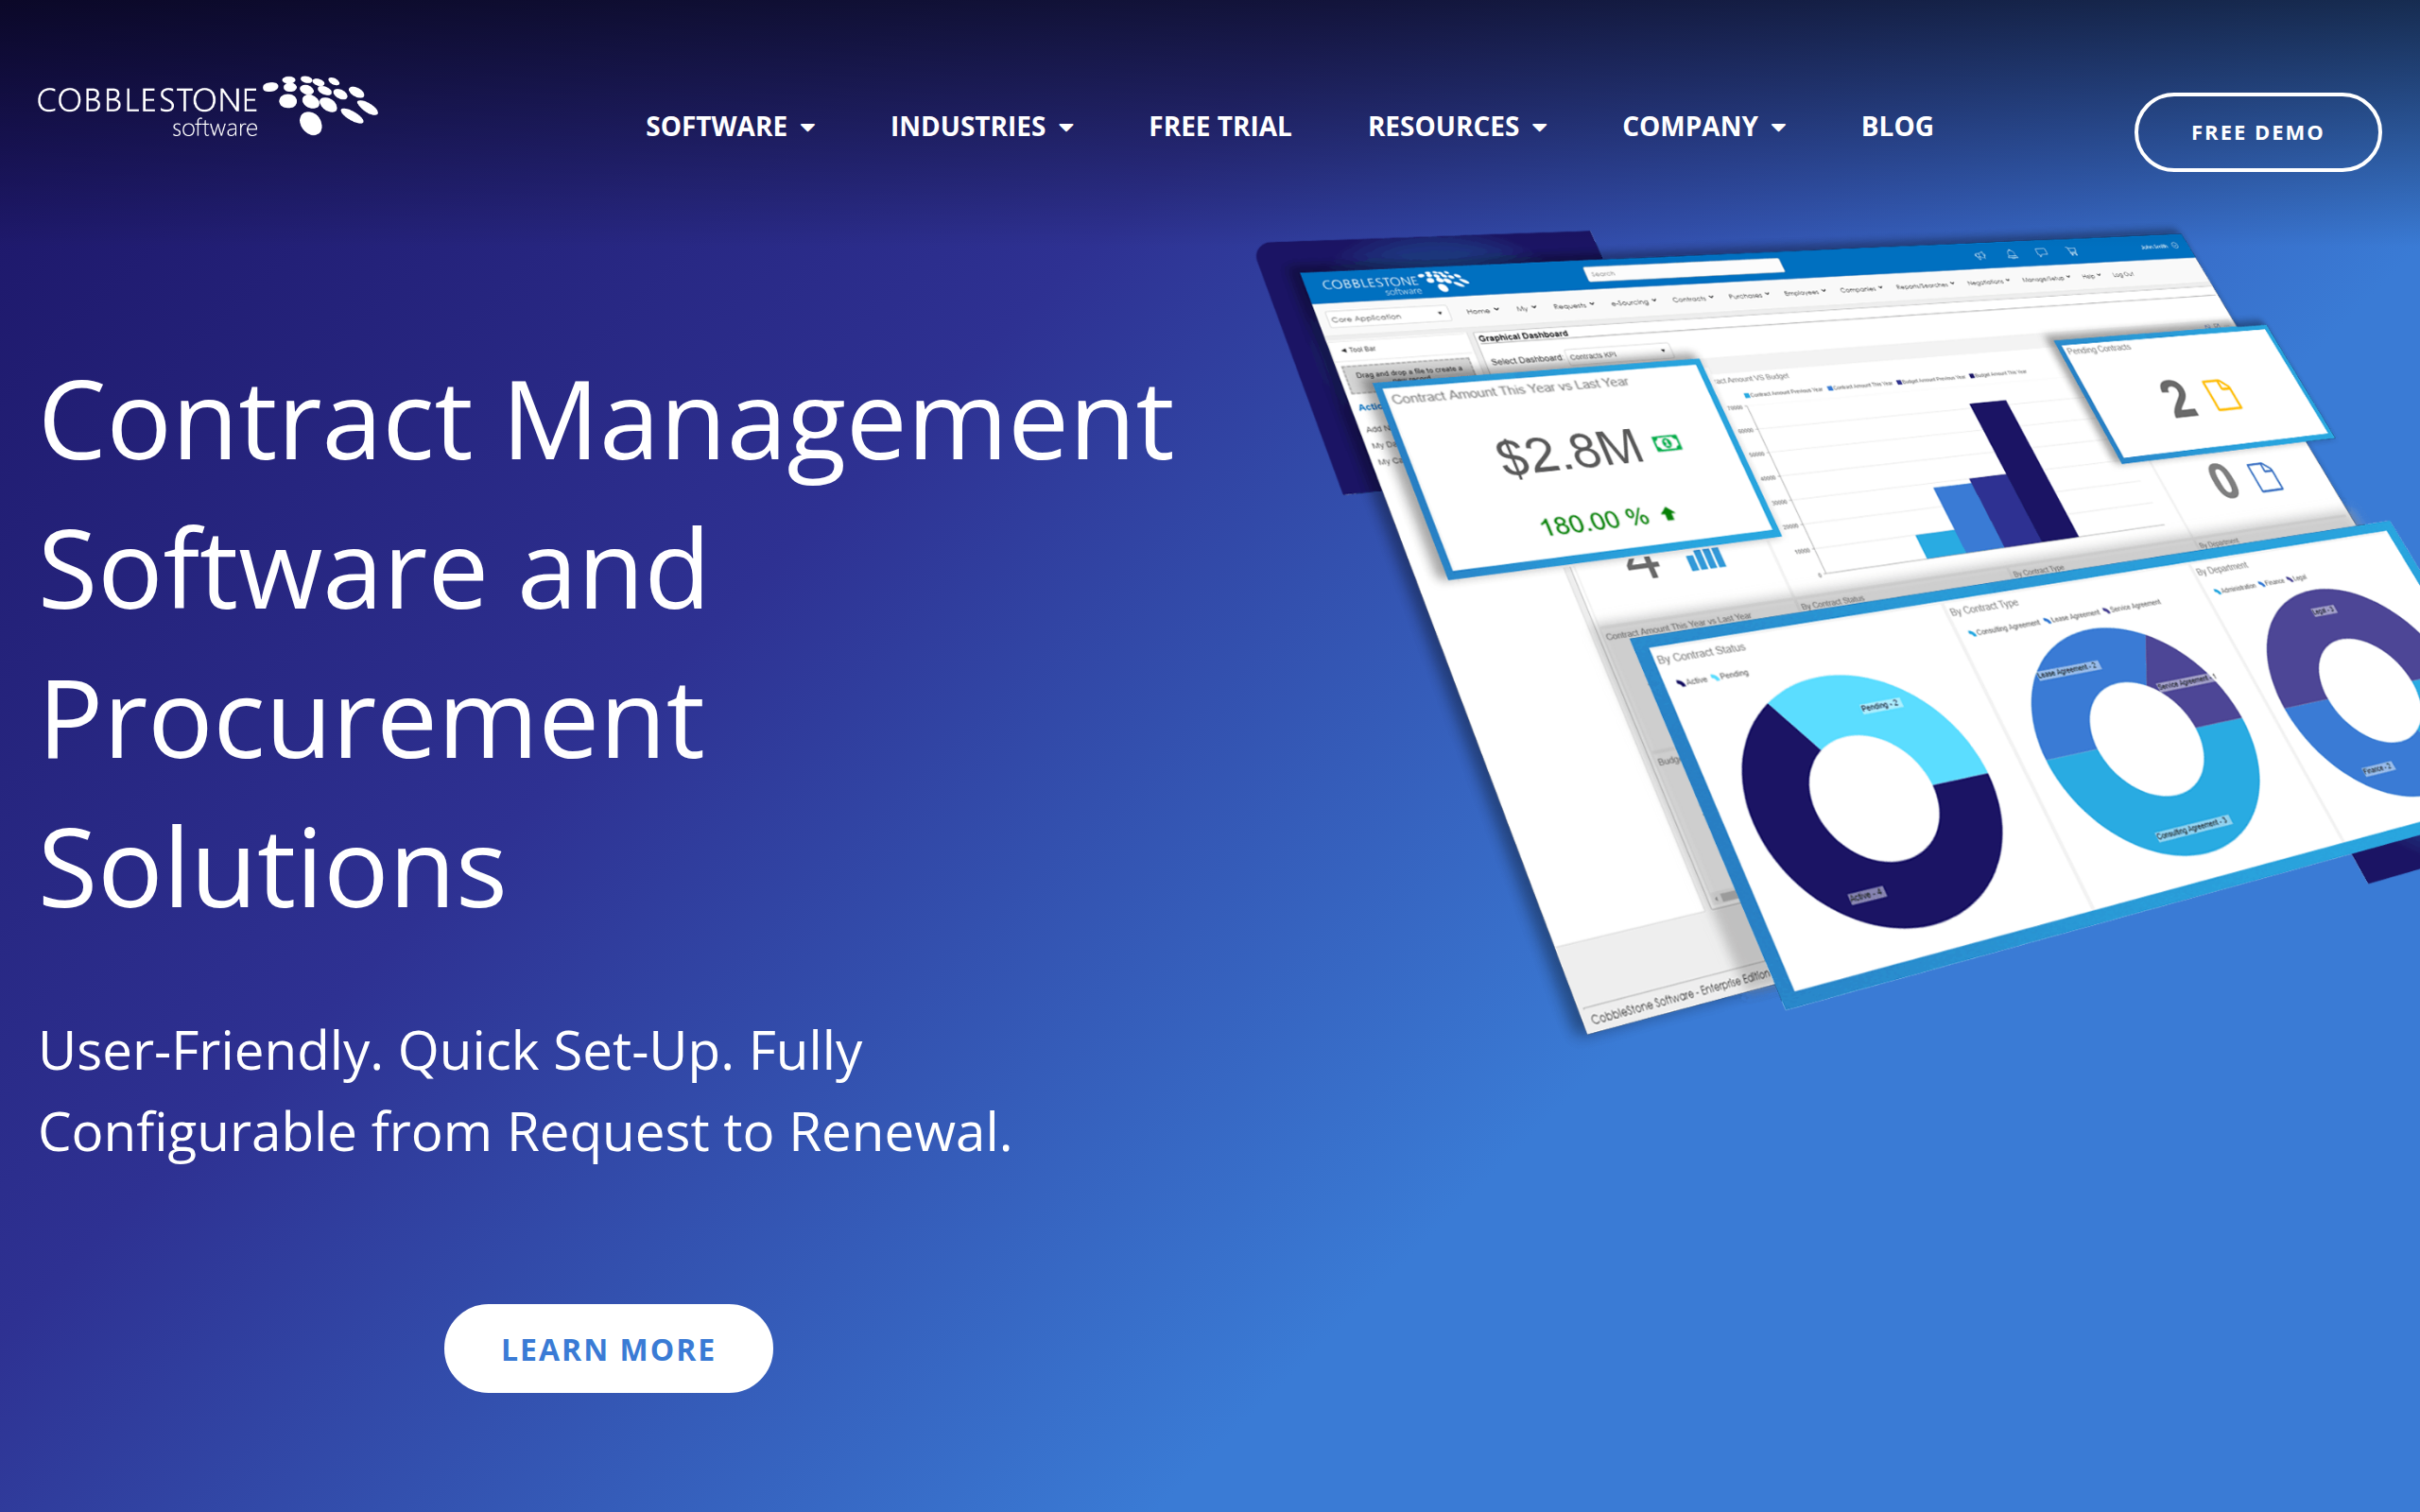Open the Free Trial nav item
2420x1512 pixels.
(1220, 127)
